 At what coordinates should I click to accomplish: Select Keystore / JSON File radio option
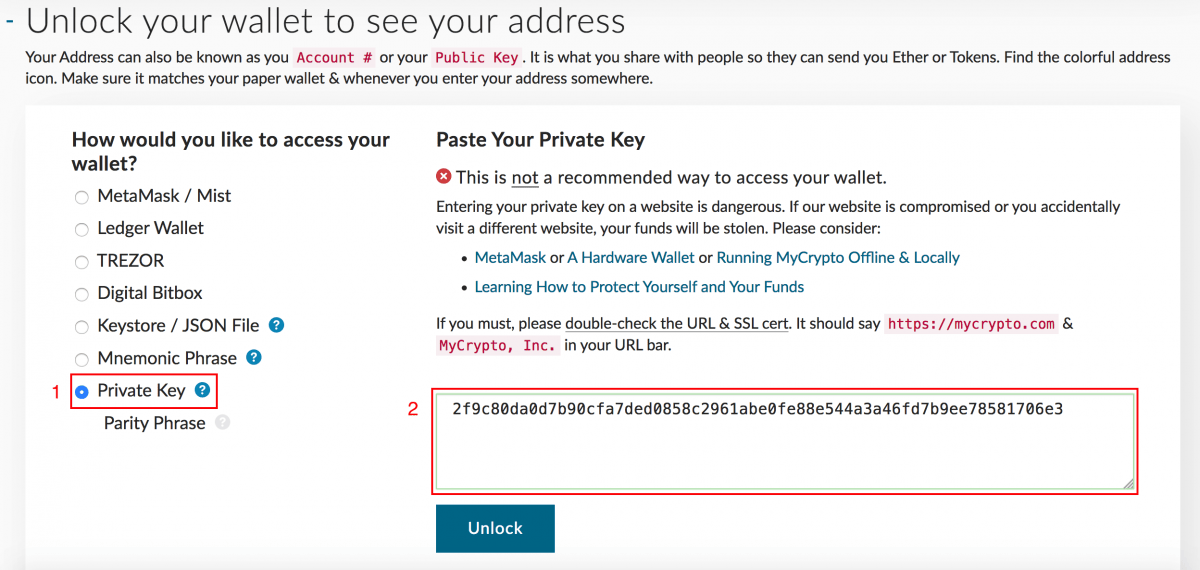tap(82, 327)
